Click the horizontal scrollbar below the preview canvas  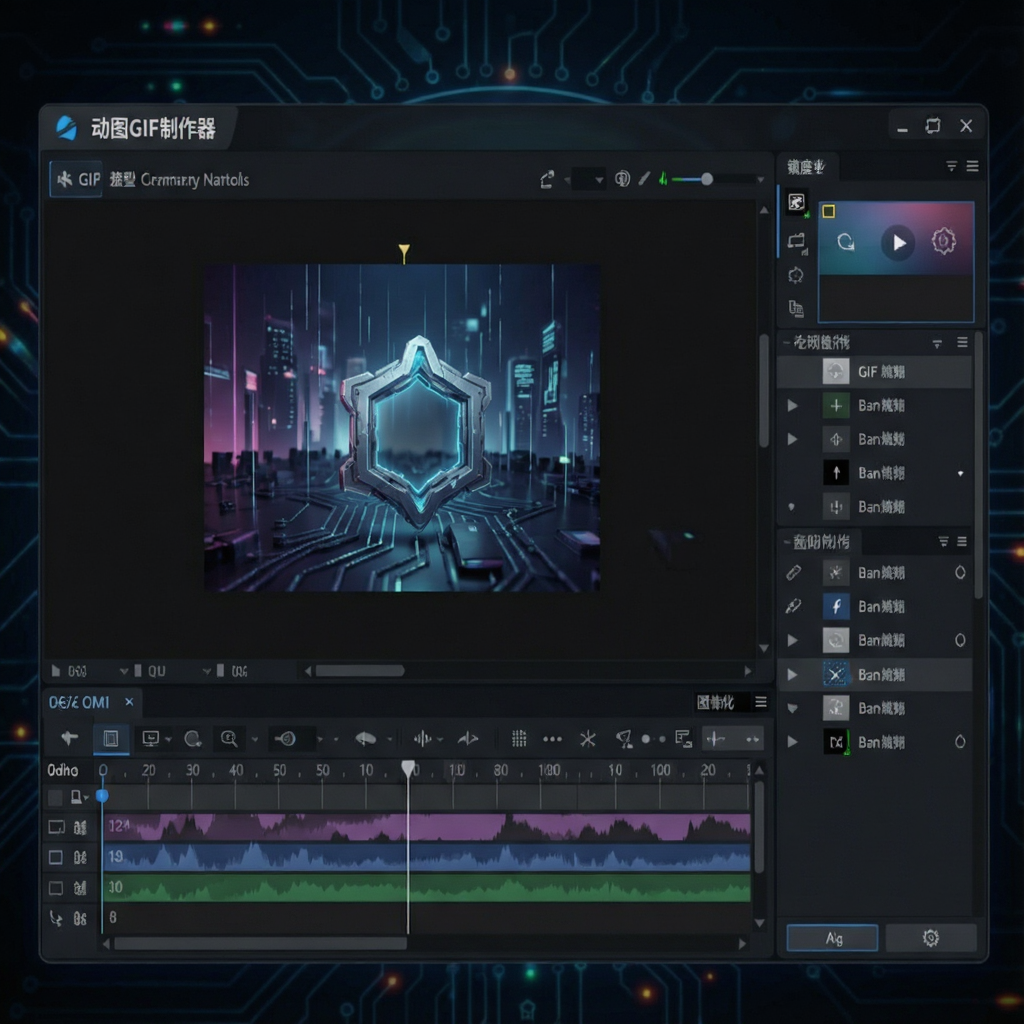point(360,671)
